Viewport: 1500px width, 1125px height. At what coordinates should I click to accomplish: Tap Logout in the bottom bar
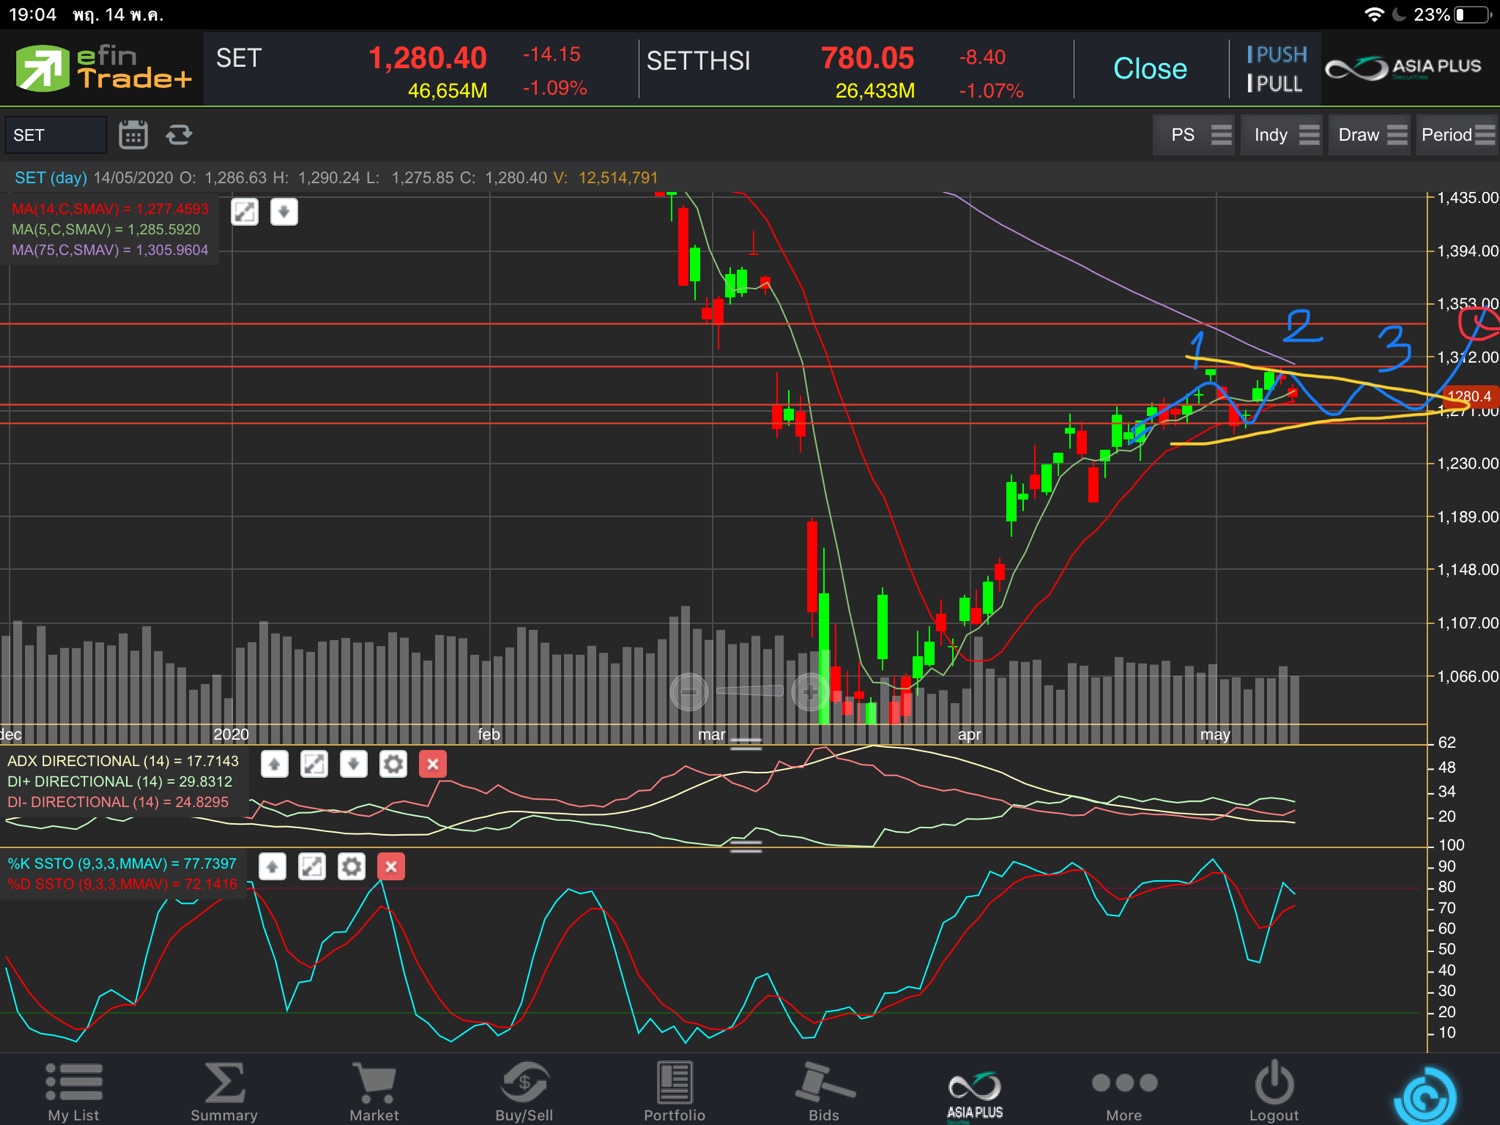1274,1091
